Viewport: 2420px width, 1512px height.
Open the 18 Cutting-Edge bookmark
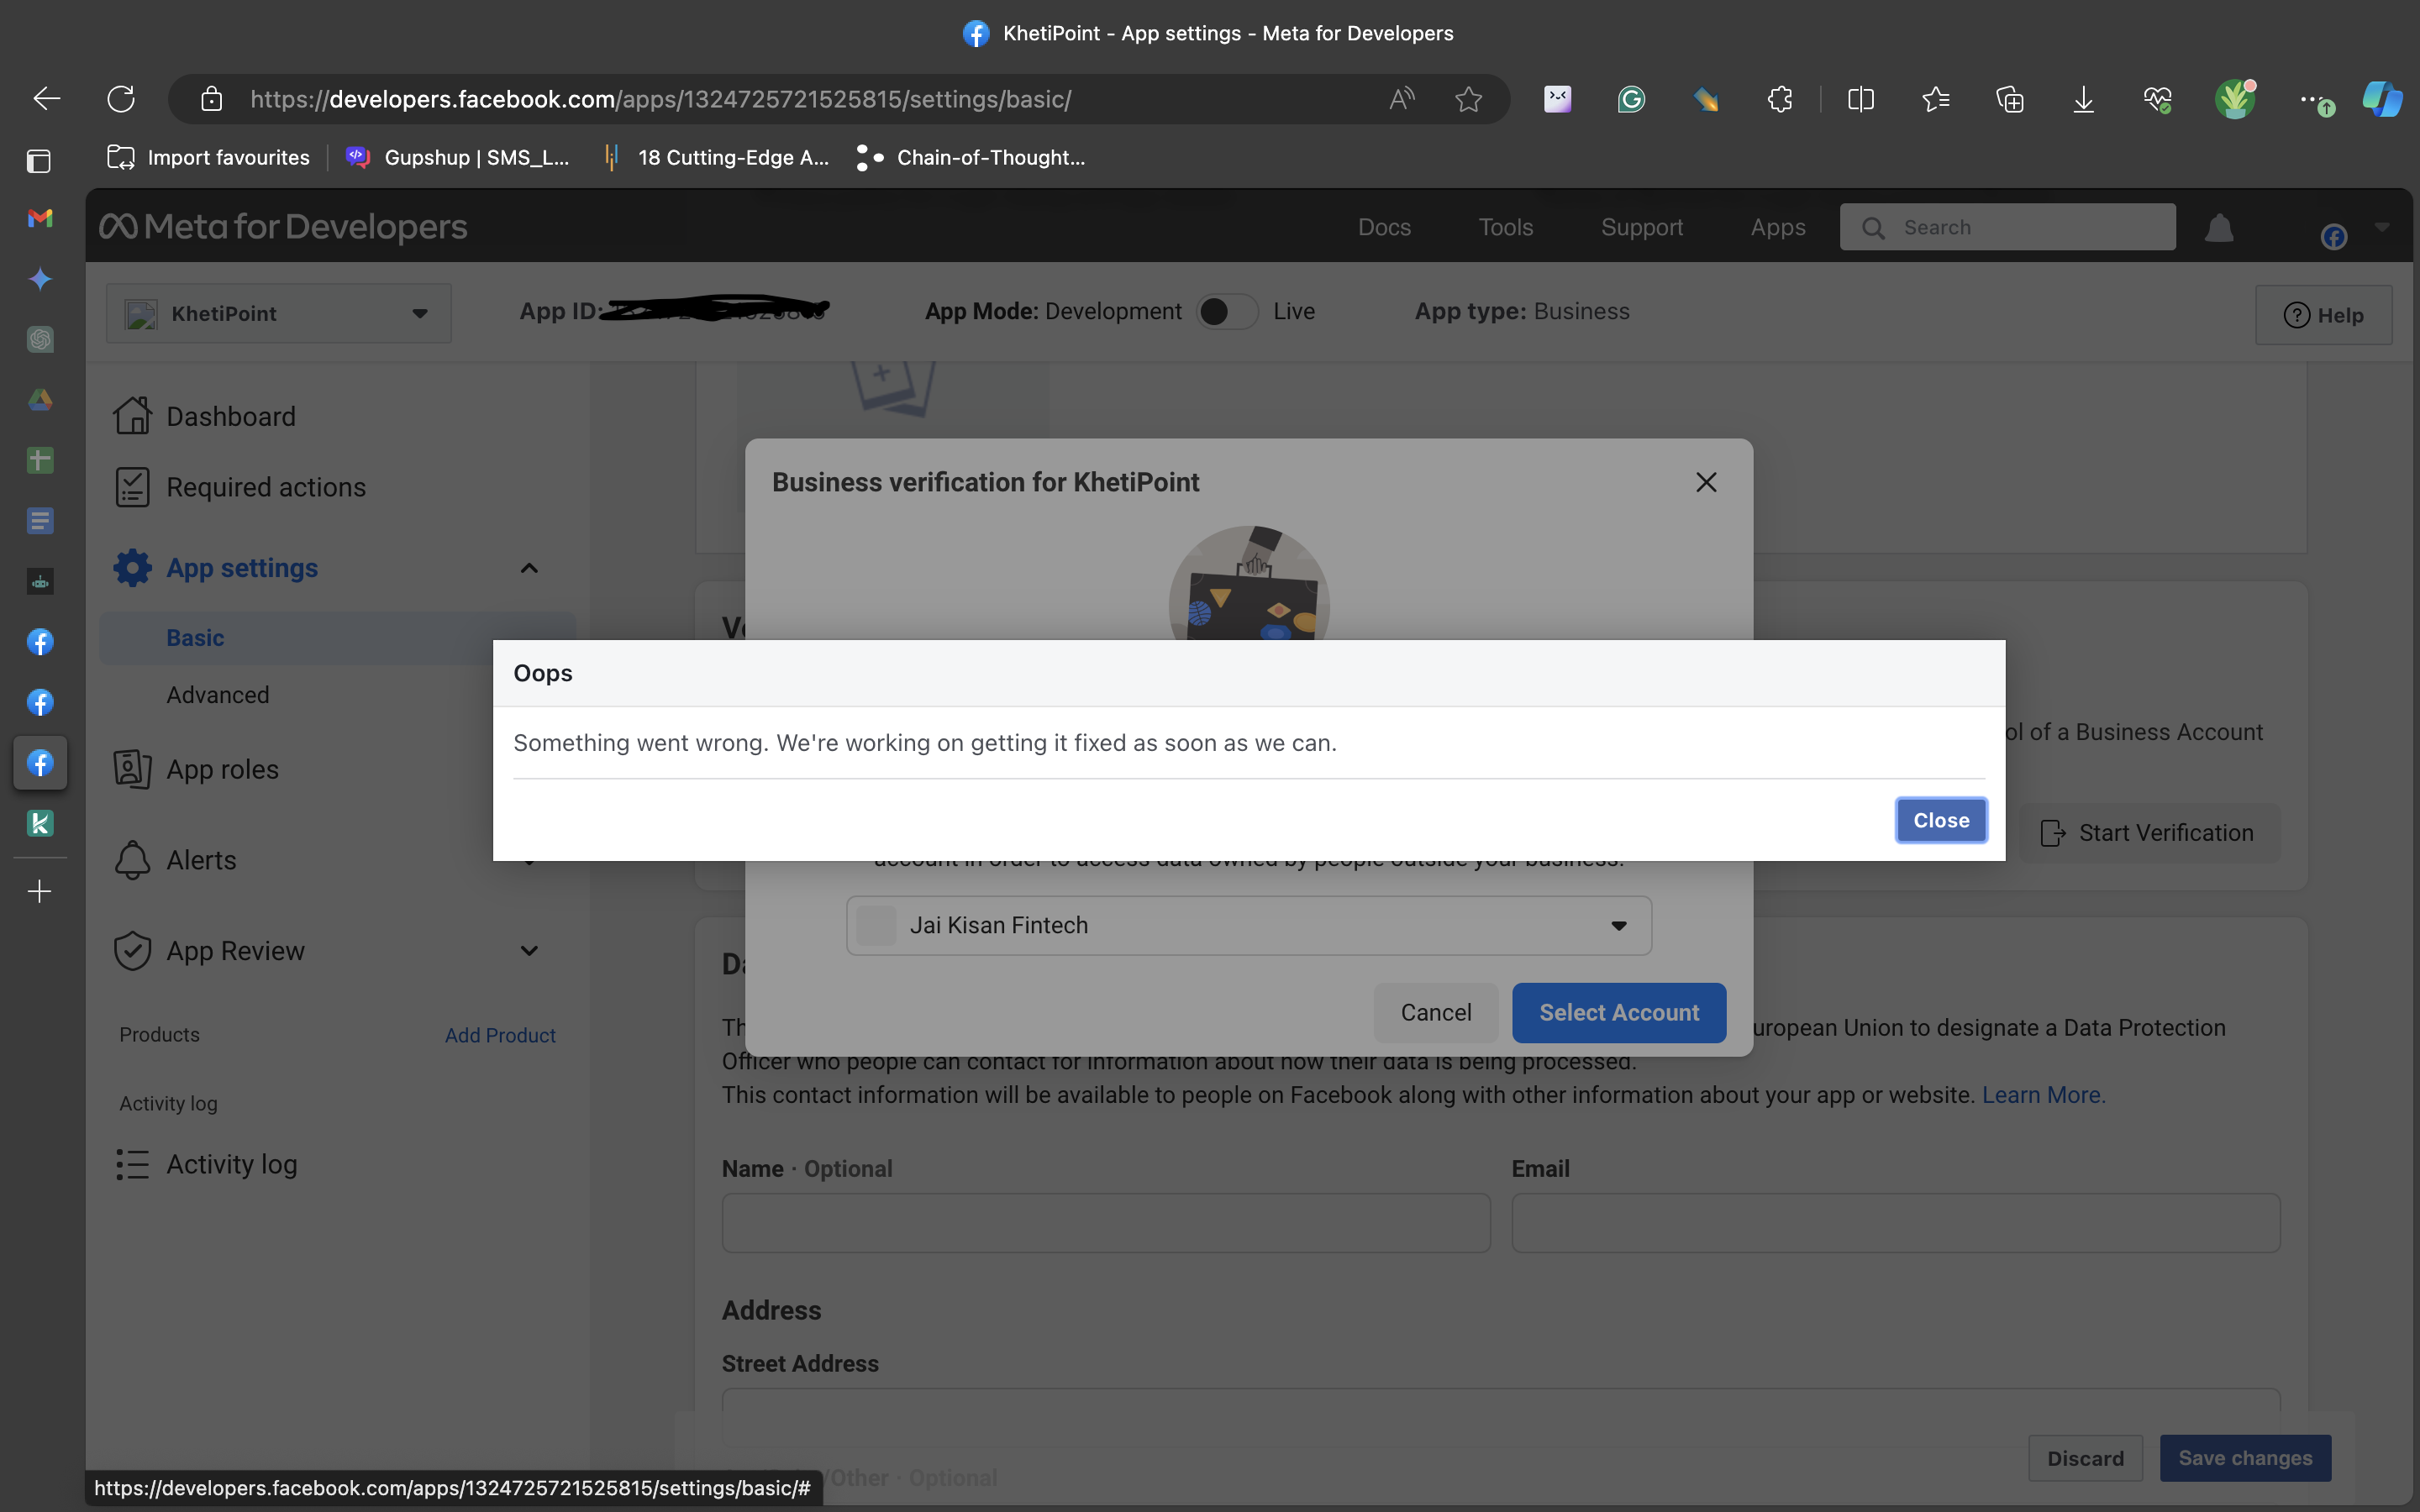pyautogui.click(x=715, y=158)
